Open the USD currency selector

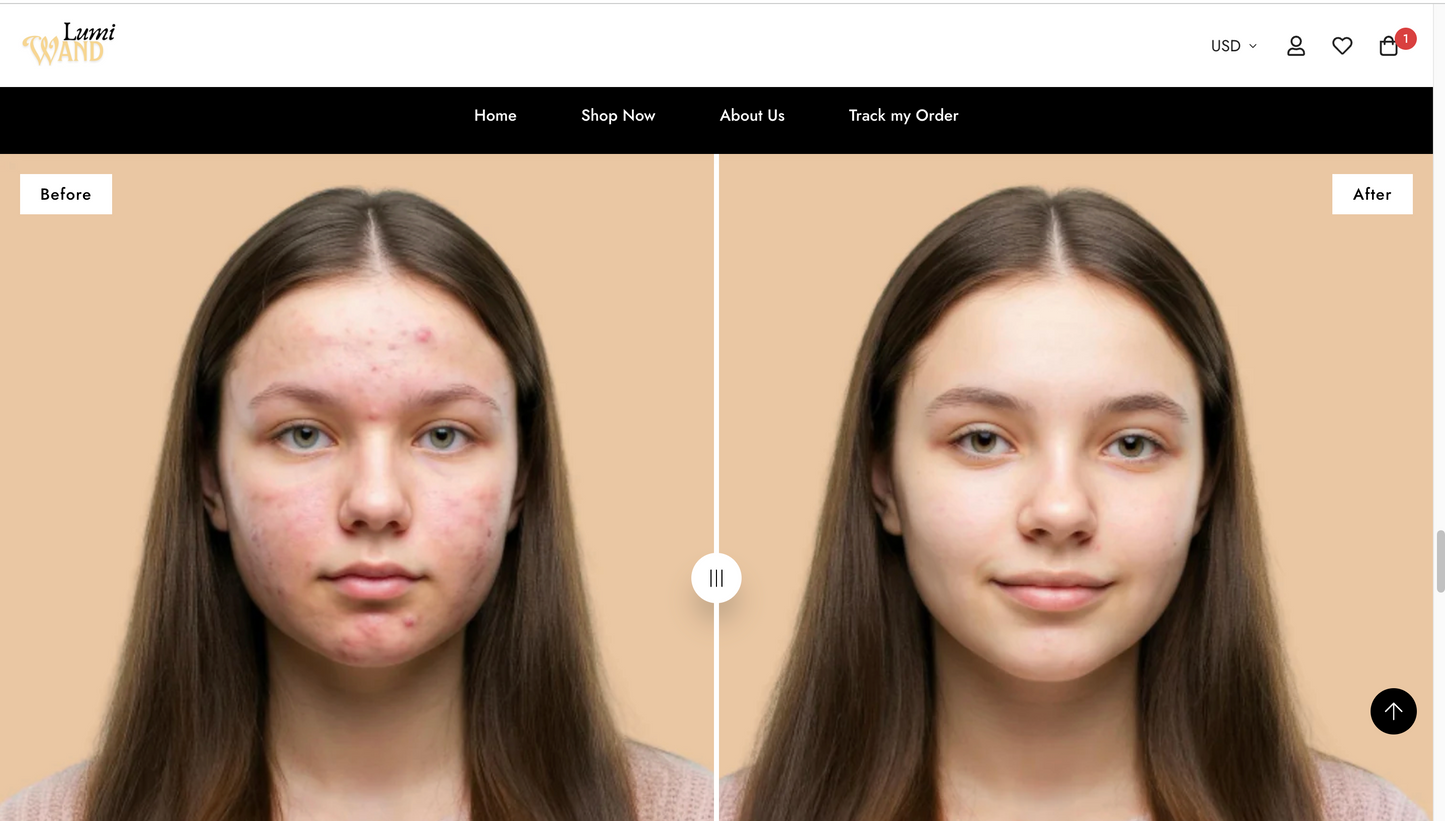[x=1233, y=46]
